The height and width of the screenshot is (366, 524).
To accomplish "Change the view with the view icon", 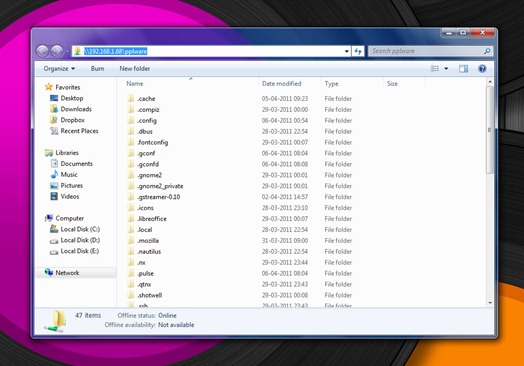I will (x=435, y=69).
